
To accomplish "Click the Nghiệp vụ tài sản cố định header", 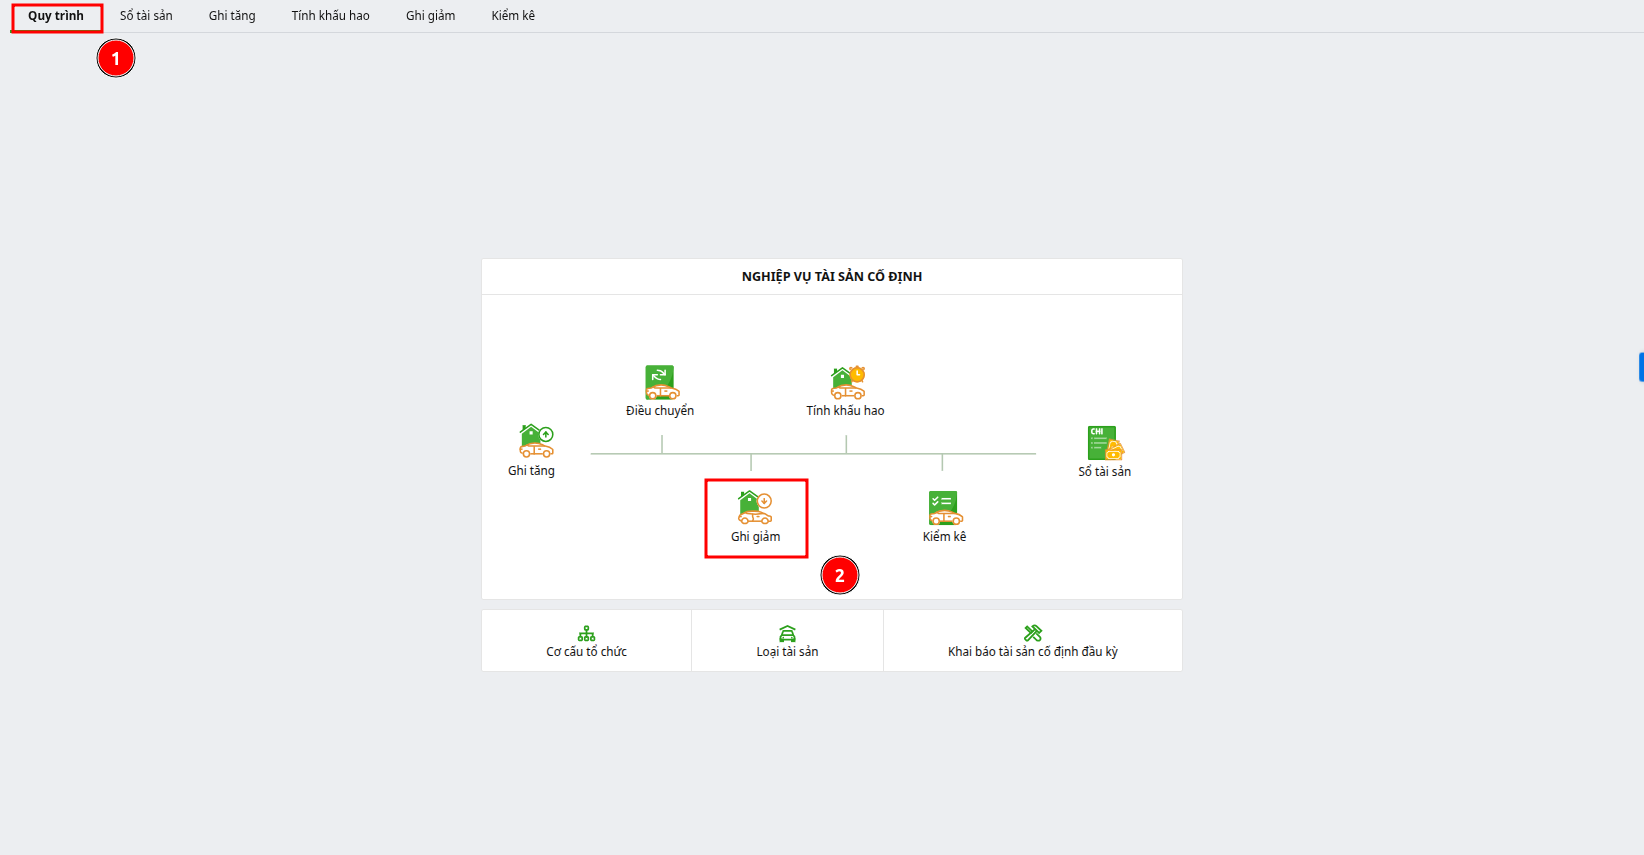I will tap(832, 277).
